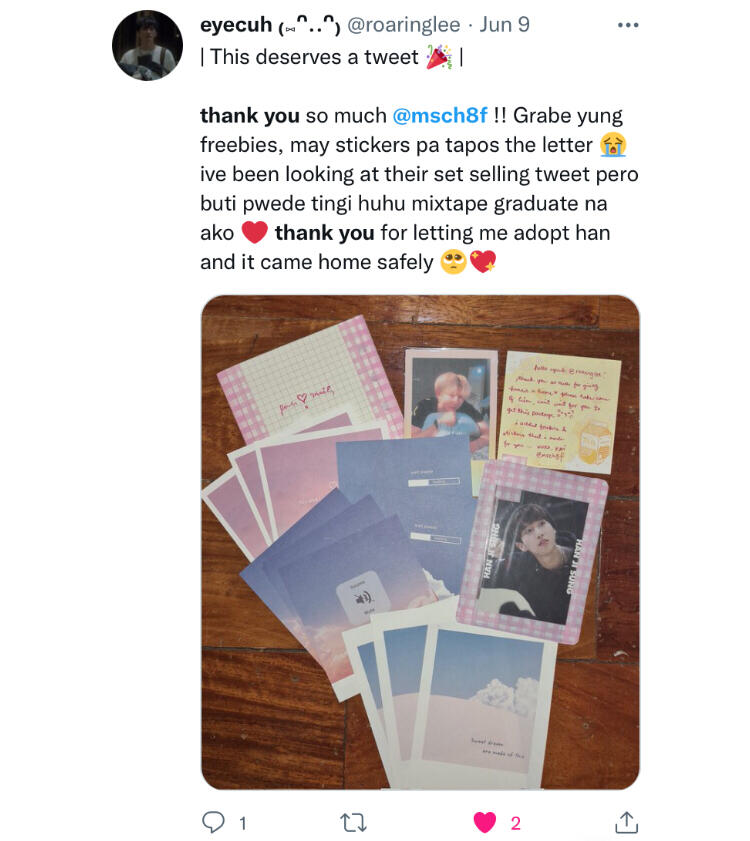Unlike the tweet via the pink heart

(x=484, y=823)
